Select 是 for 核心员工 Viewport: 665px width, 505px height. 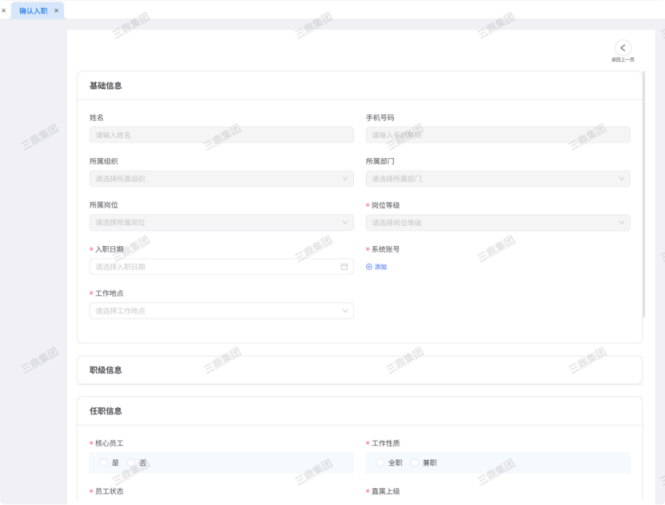click(x=104, y=463)
